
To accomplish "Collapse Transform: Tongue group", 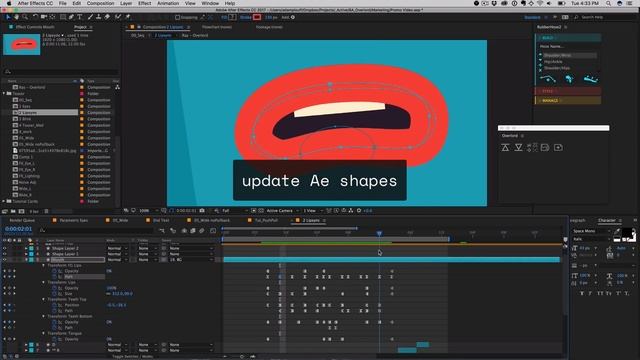I will [x=44, y=333].
